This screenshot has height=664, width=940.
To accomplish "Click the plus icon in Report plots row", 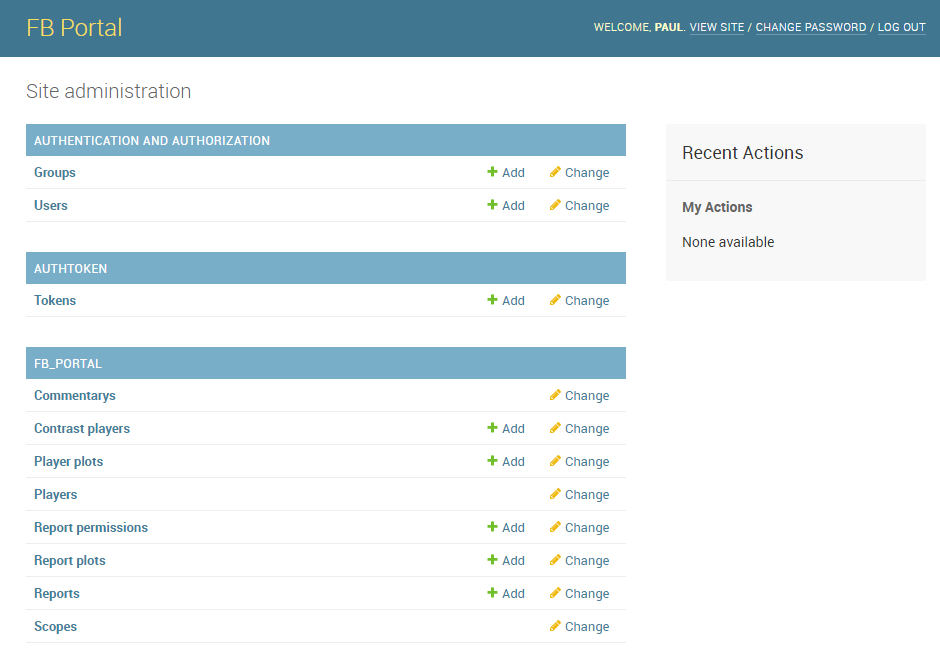I will (492, 560).
